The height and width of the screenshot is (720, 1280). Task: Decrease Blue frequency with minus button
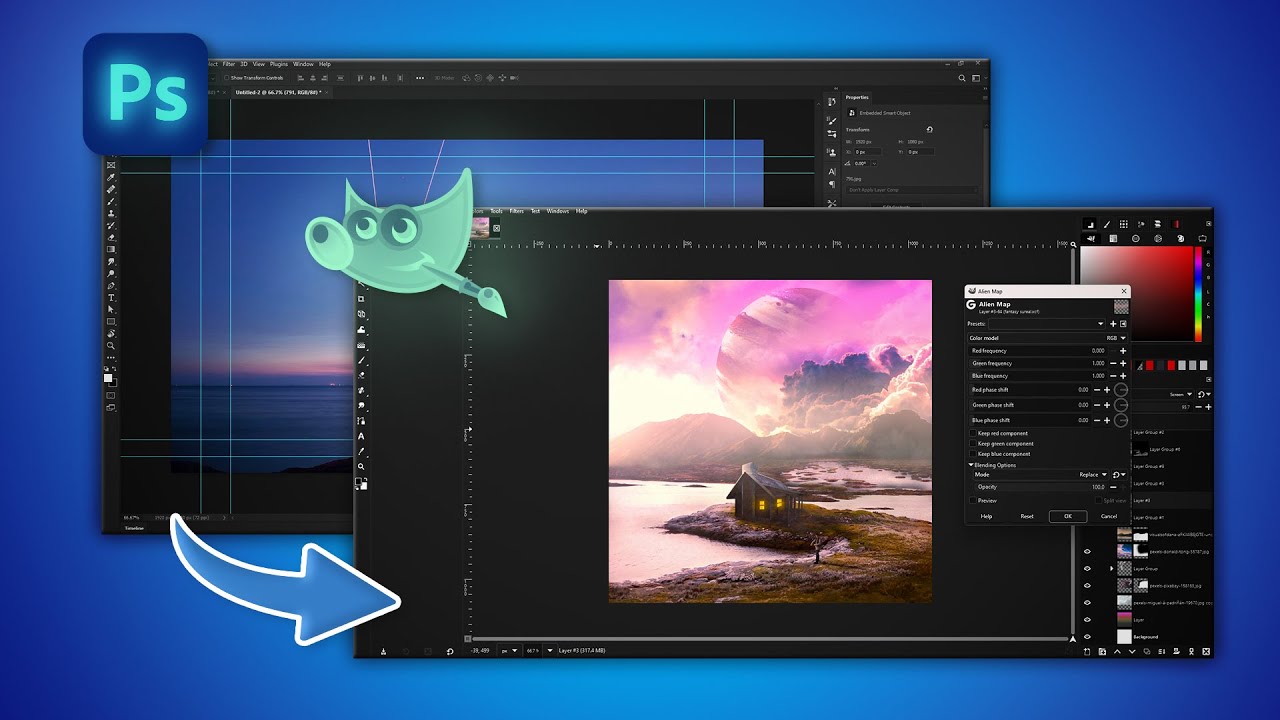tap(1113, 376)
